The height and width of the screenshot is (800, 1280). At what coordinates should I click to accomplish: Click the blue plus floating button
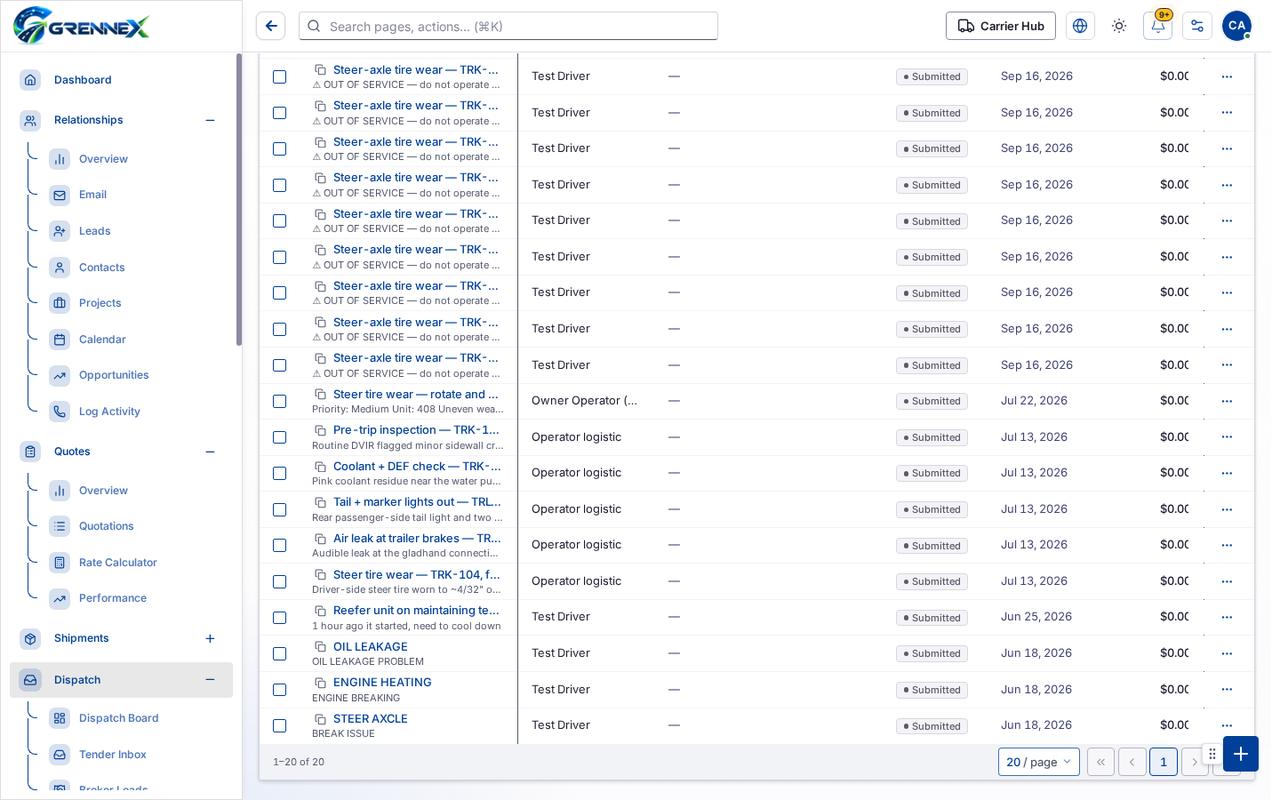(x=1241, y=754)
